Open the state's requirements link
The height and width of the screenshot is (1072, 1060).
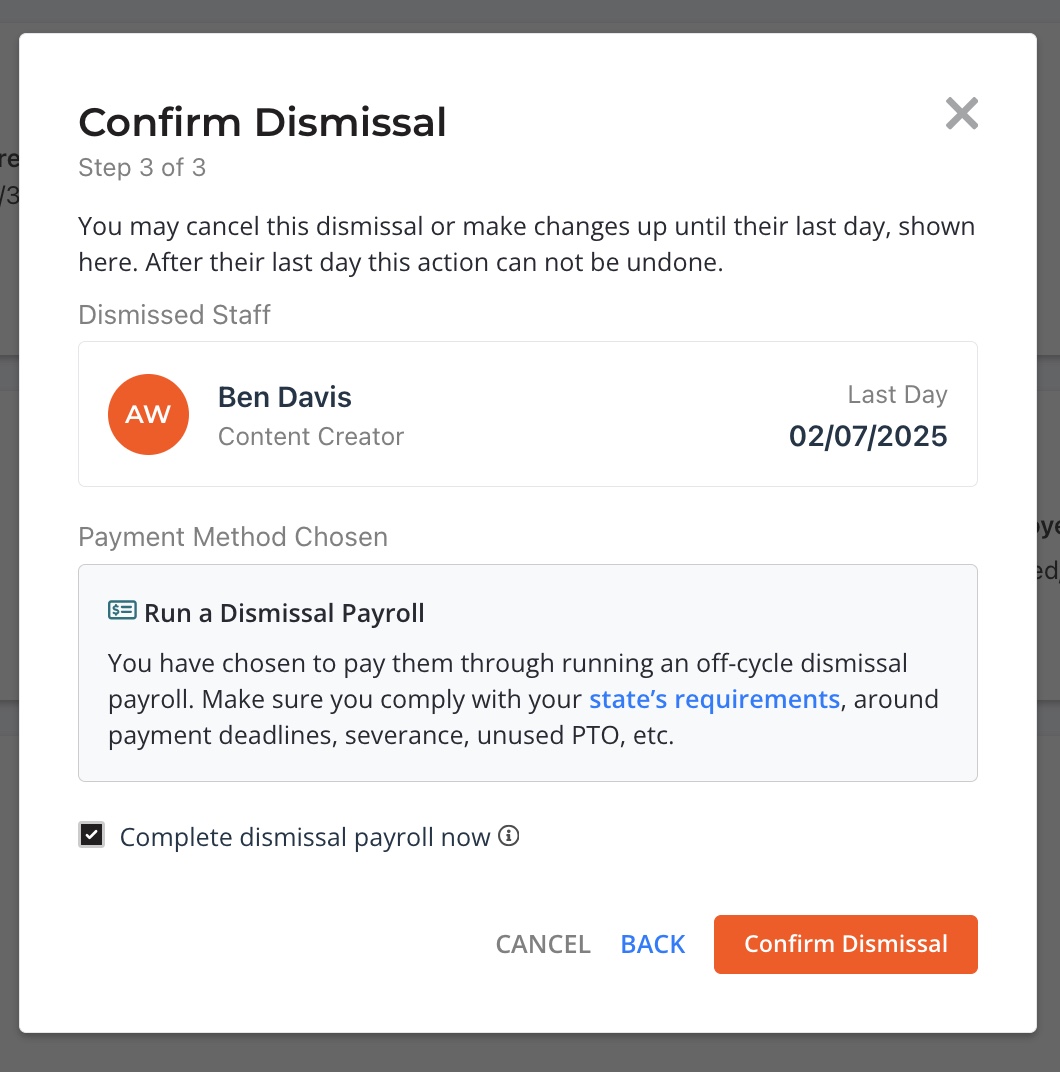point(714,699)
